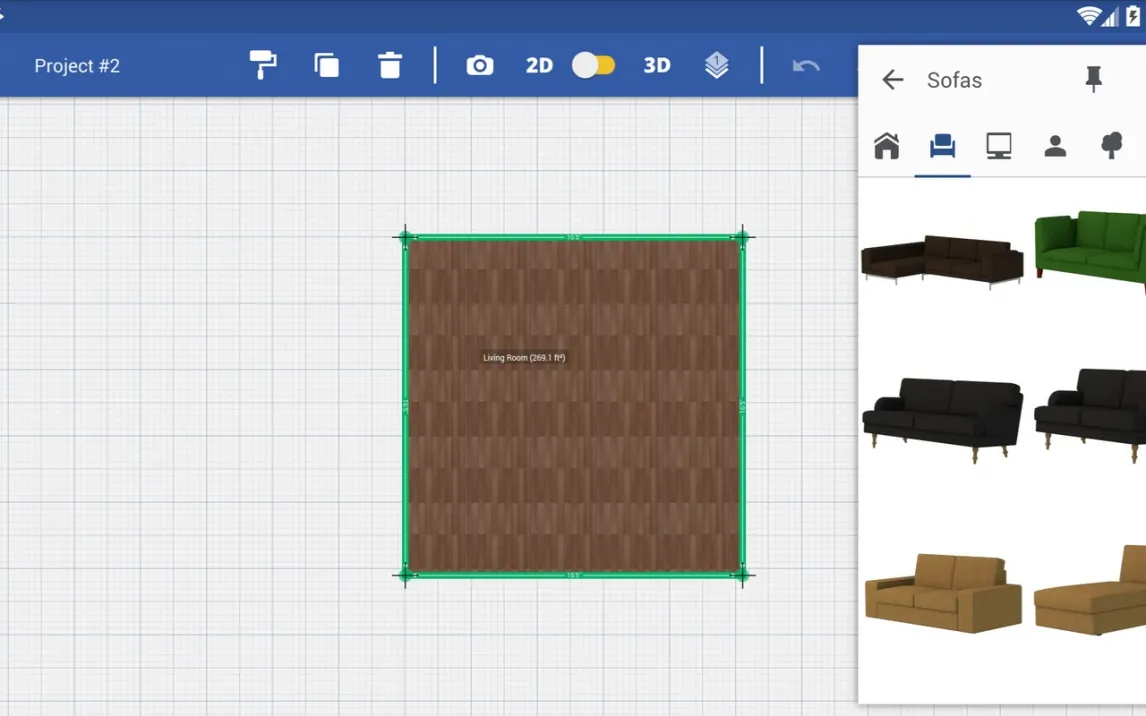Pin the Sofas catalog panel
This screenshot has width=1146, height=716.
click(x=1093, y=79)
